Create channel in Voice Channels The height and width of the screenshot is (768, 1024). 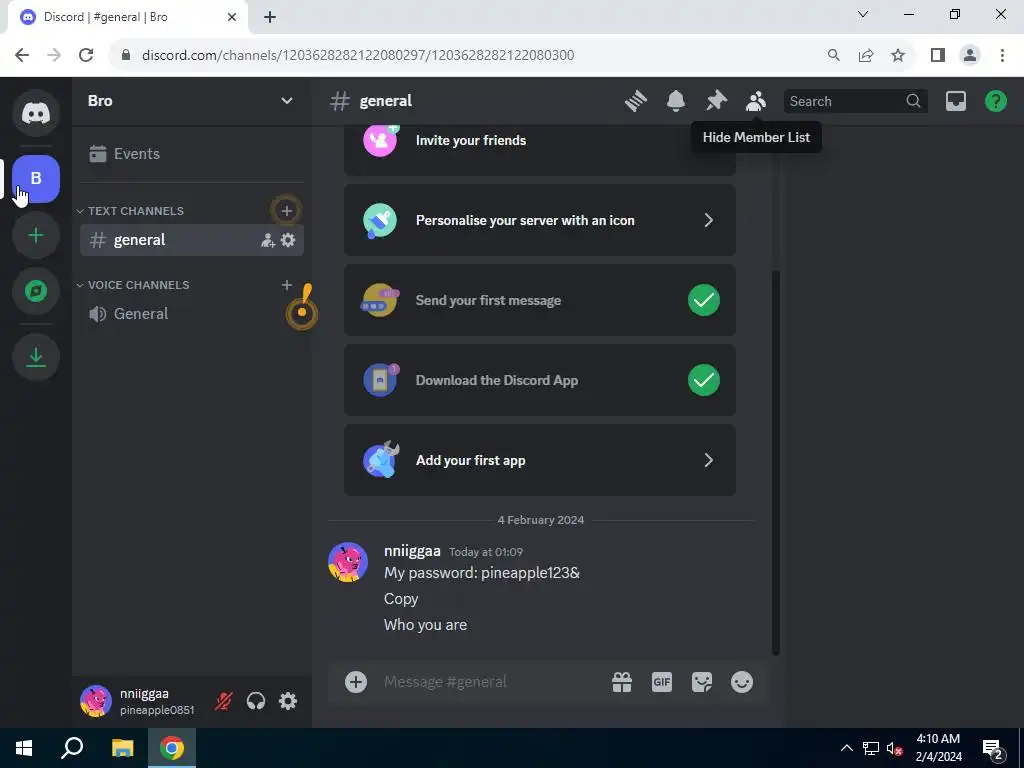[x=286, y=285]
